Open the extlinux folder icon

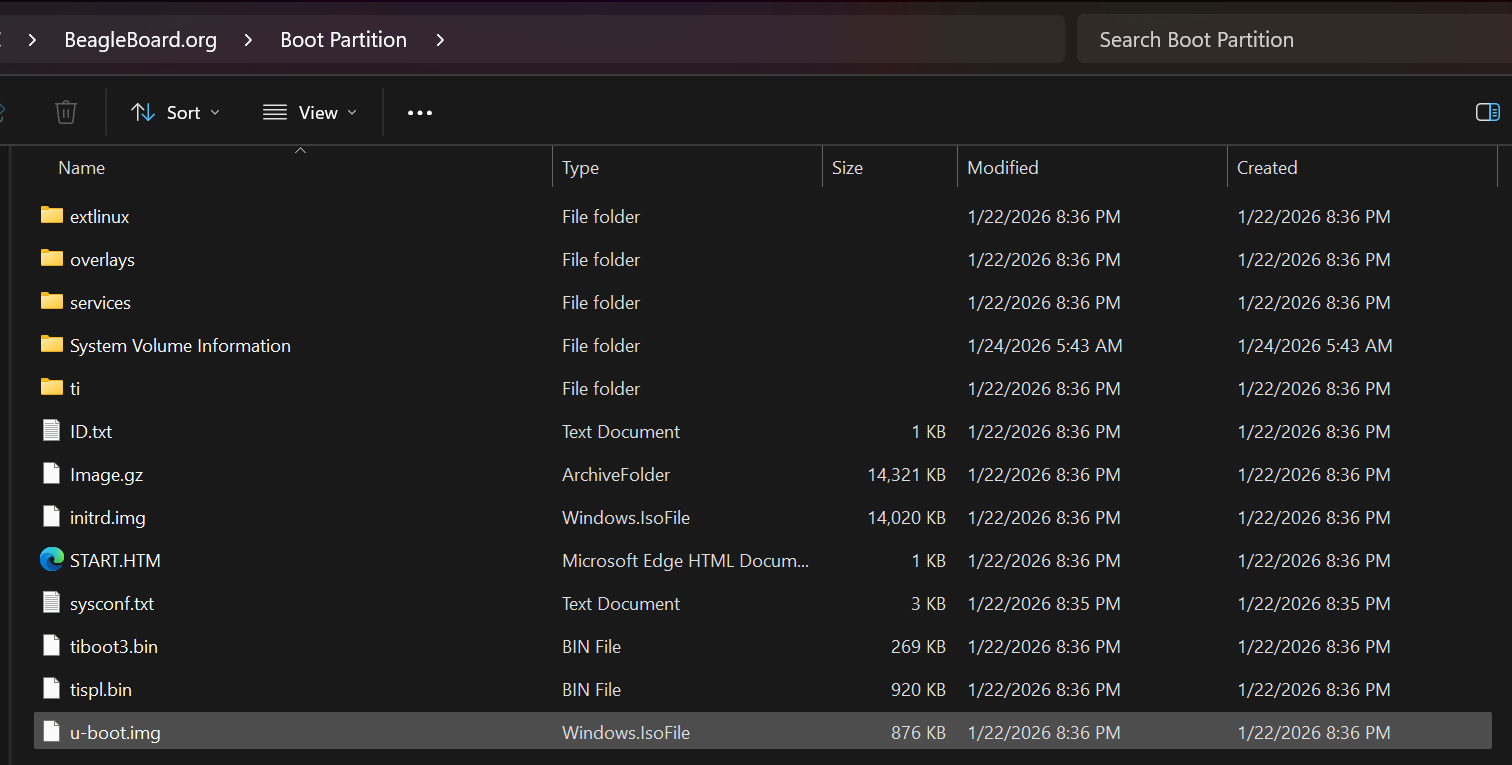pyautogui.click(x=52, y=215)
